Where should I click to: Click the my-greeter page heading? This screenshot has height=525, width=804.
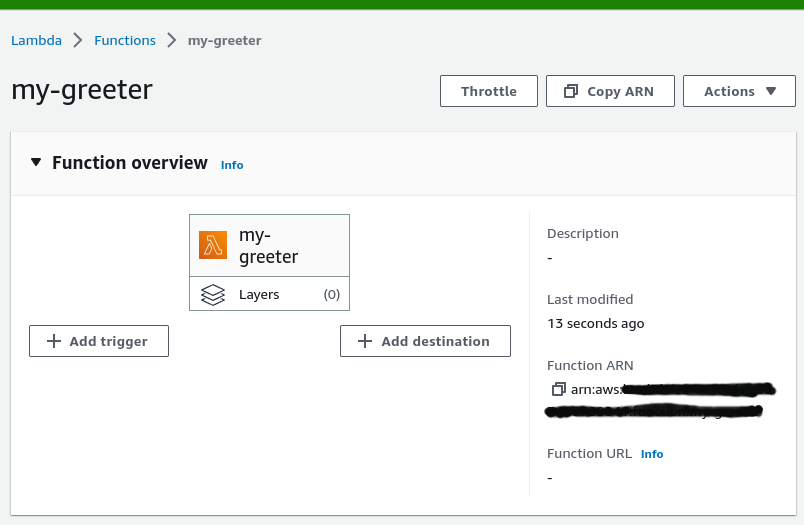[x=82, y=90]
